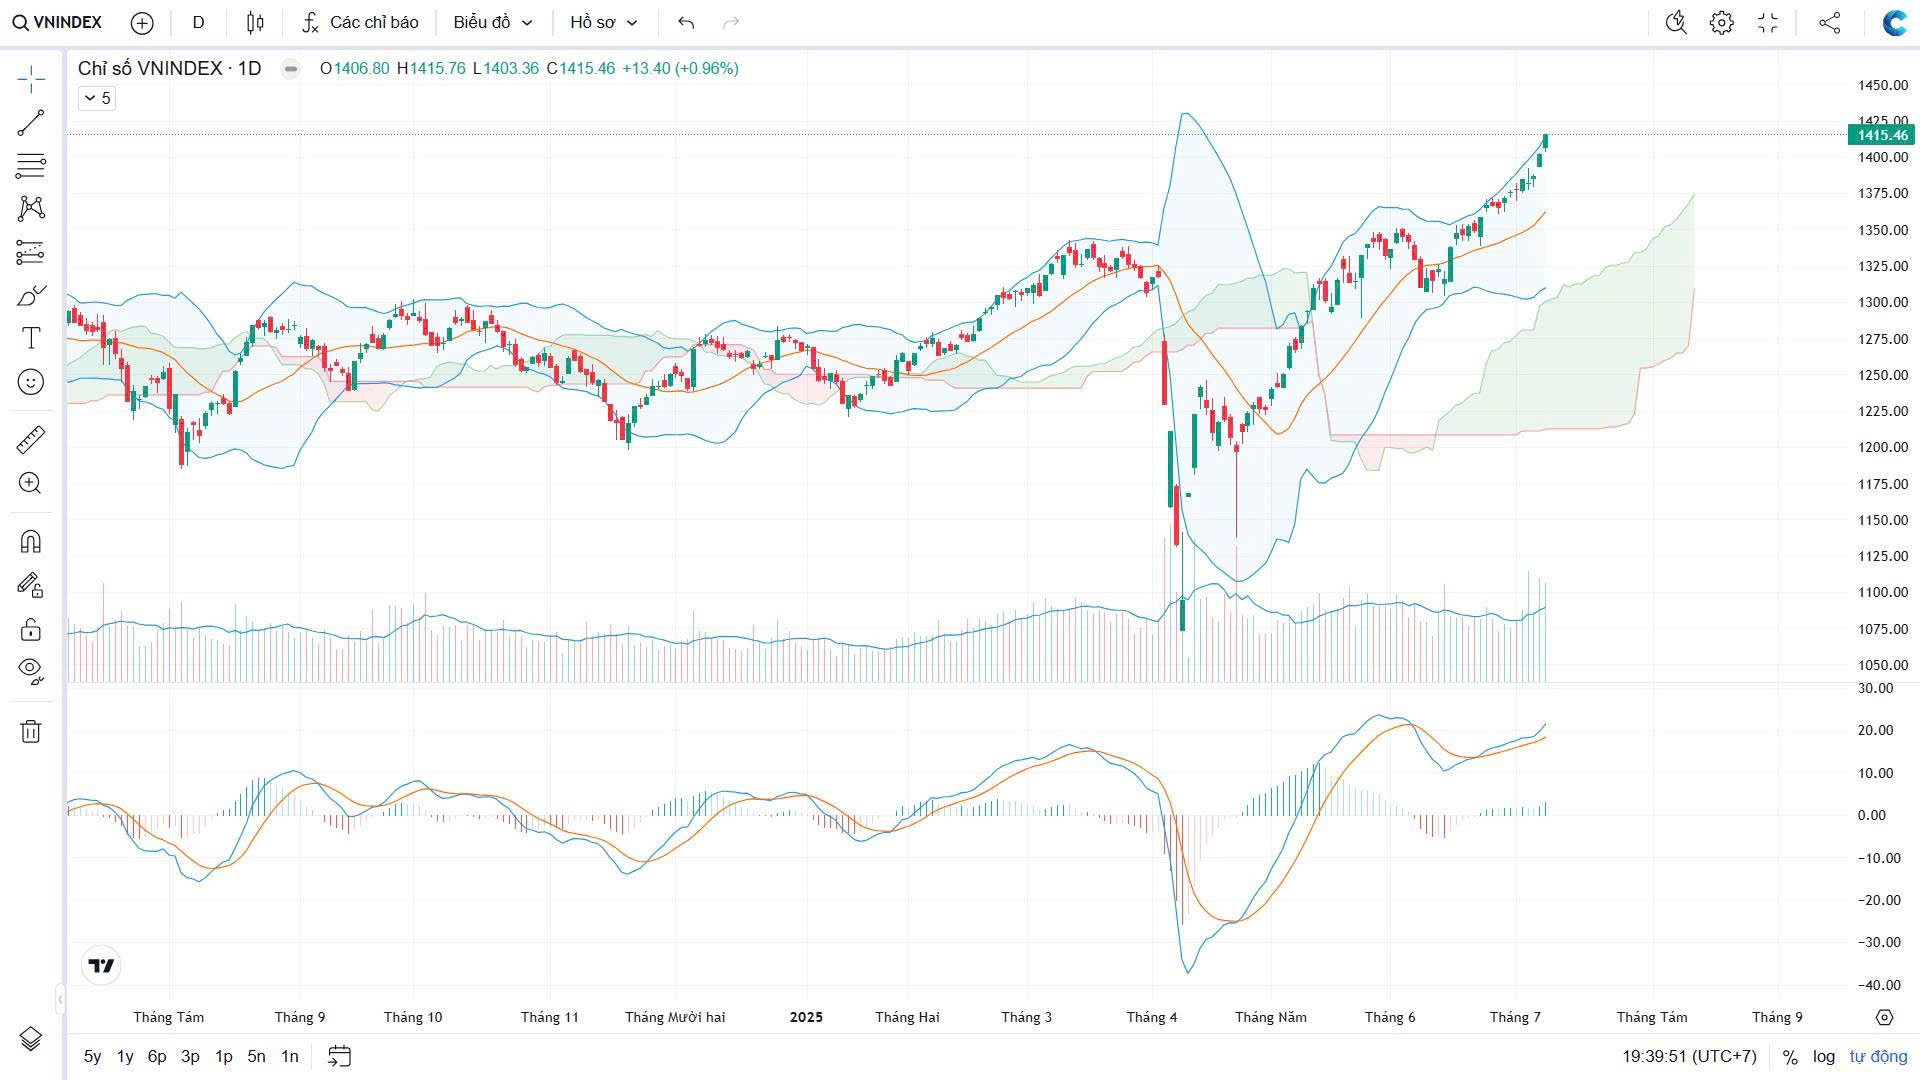Select the 1y time range

coord(125,1056)
